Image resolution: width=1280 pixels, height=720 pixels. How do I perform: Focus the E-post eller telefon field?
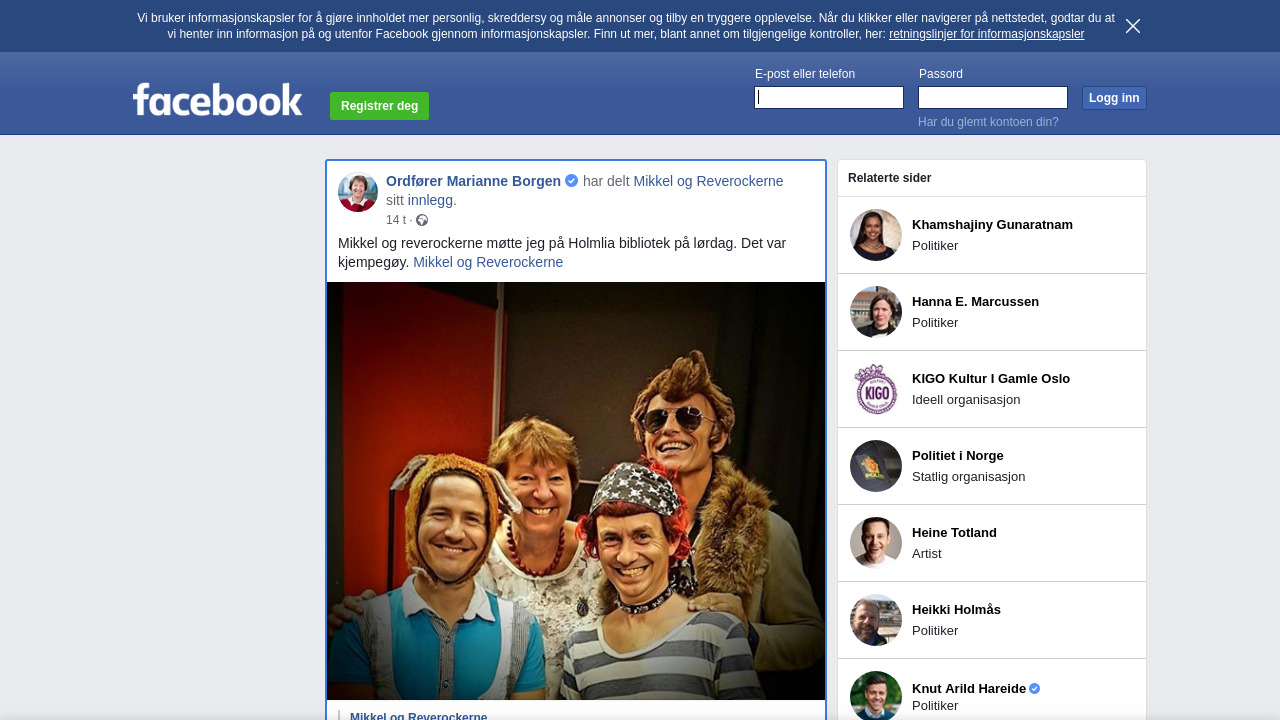point(829,97)
